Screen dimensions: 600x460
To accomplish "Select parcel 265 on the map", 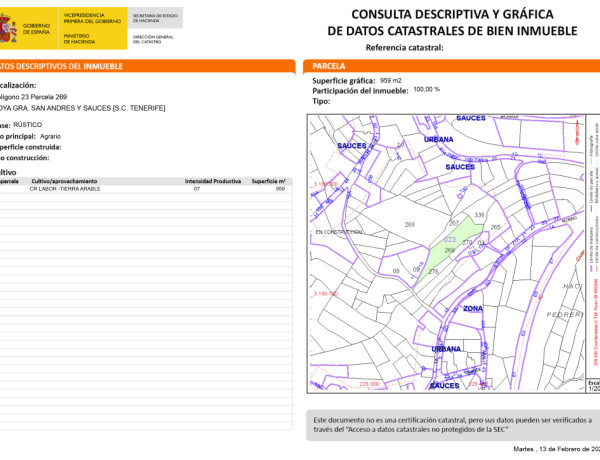I will (495, 227).
